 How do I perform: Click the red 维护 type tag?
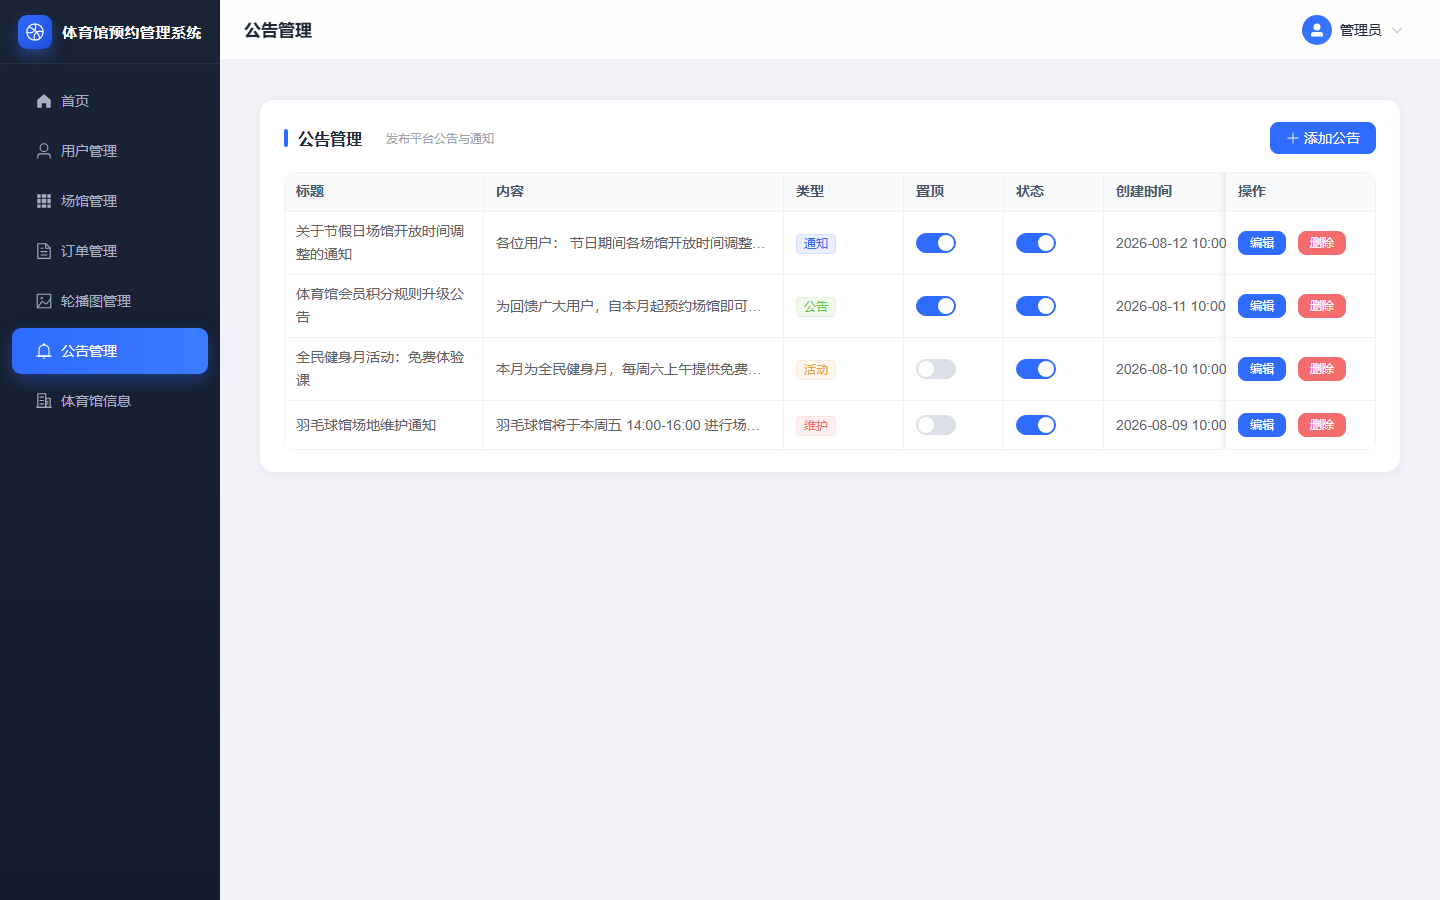(816, 425)
